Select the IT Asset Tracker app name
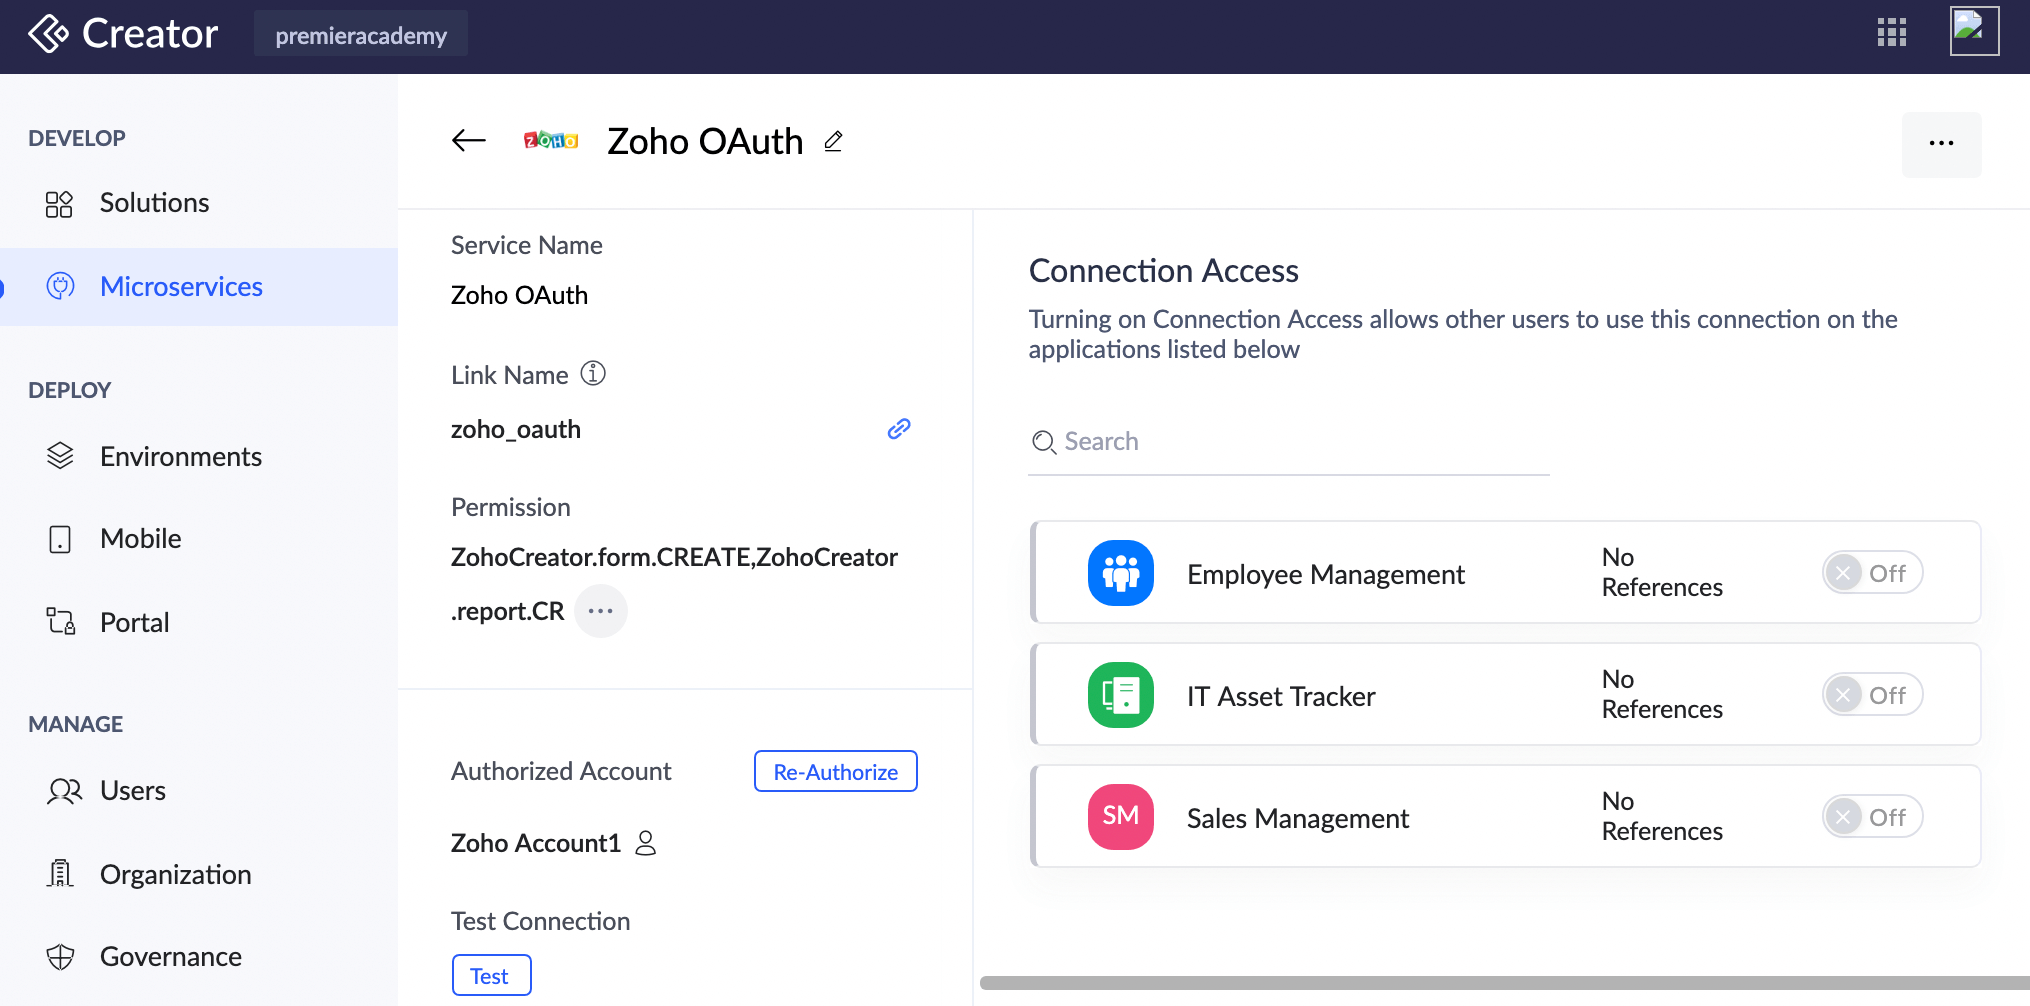This screenshot has height=1006, width=2030. (1281, 697)
